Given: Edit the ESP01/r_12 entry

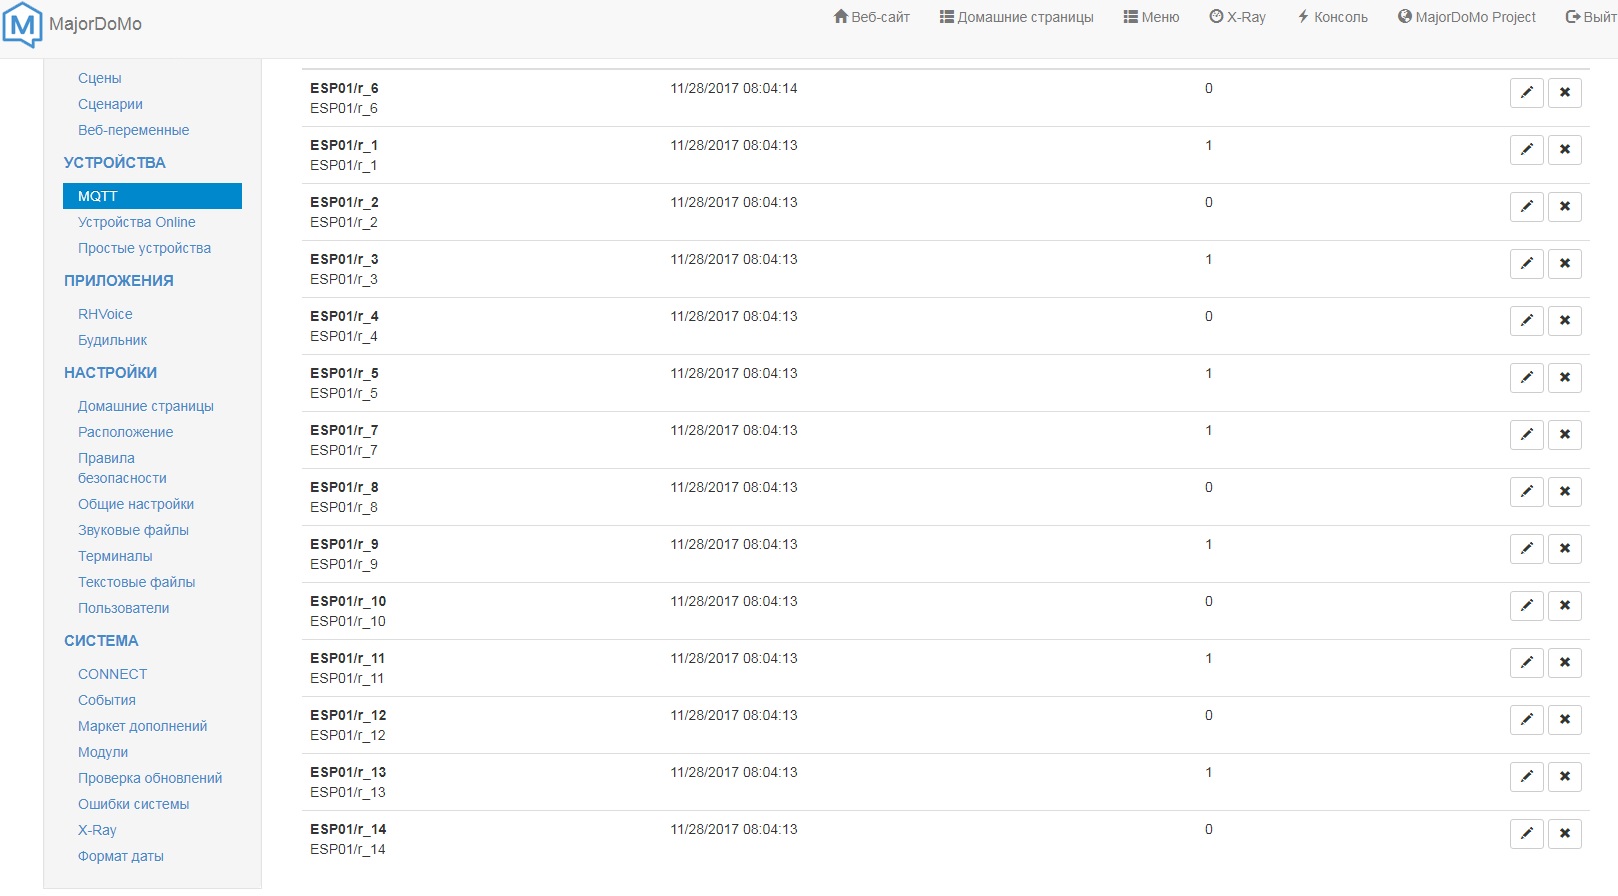Looking at the screenshot, I should [x=1526, y=720].
